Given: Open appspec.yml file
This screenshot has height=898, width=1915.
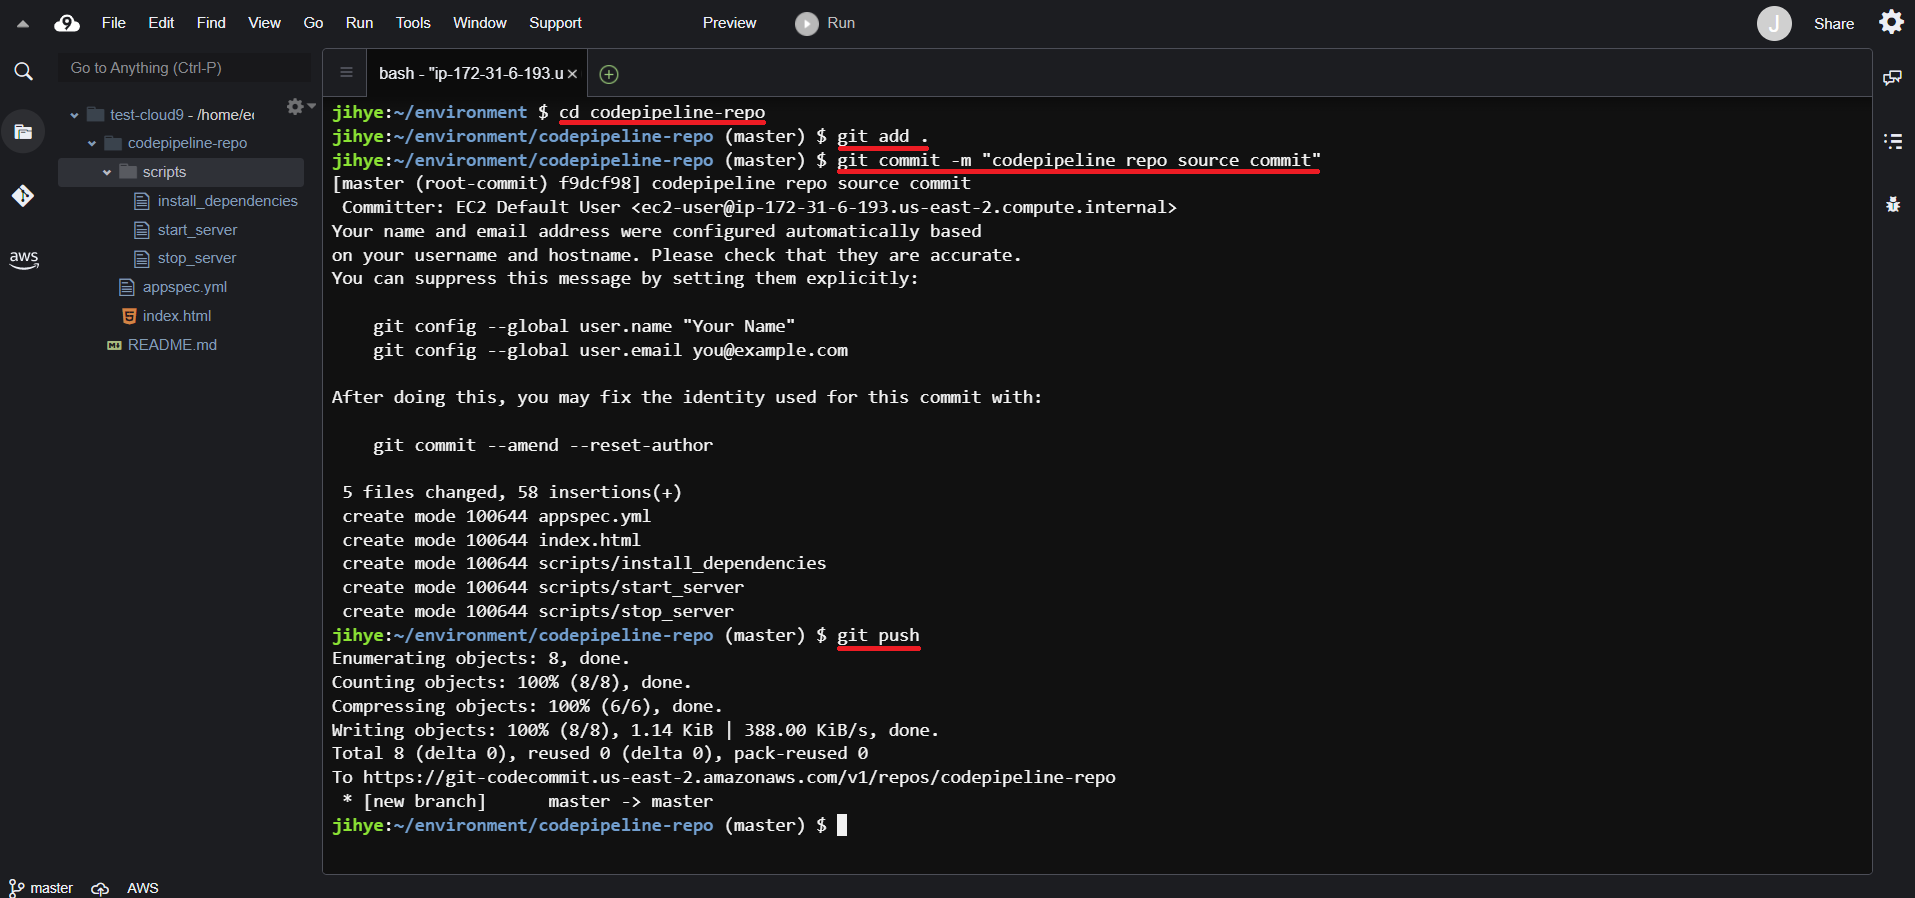Looking at the screenshot, I should coord(184,287).
